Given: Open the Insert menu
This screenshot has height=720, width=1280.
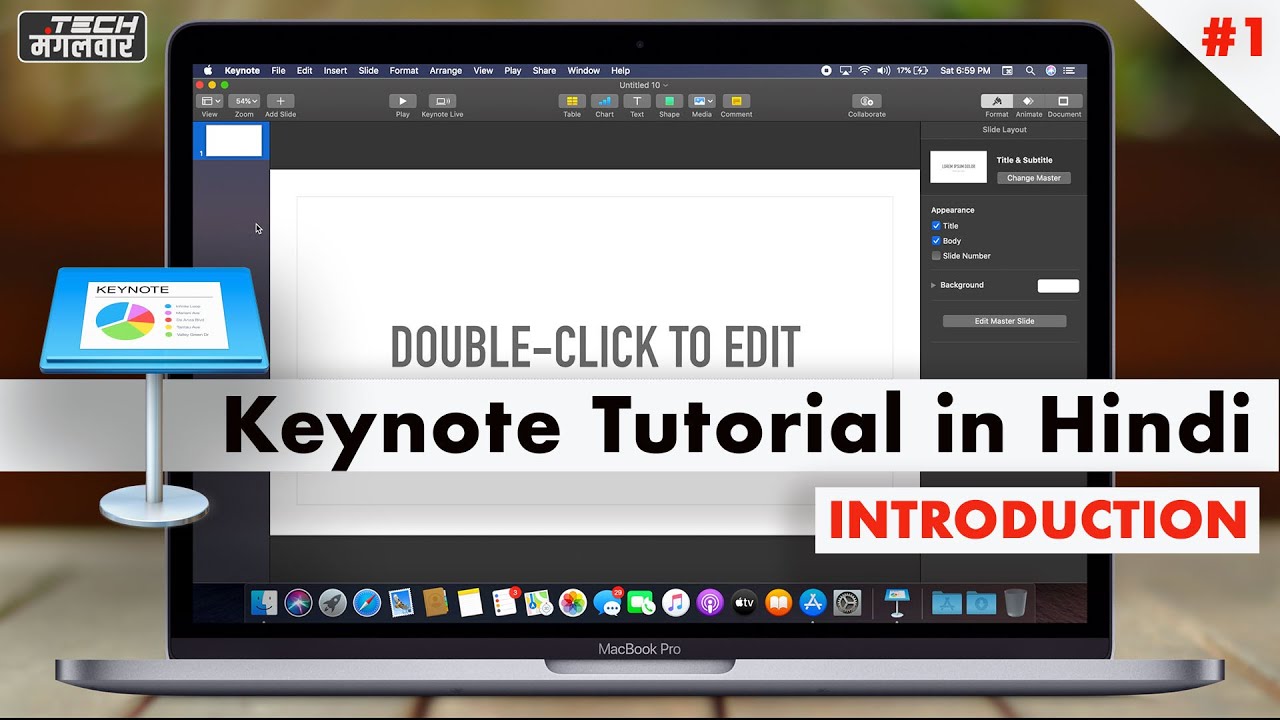Looking at the screenshot, I should point(335,71).
